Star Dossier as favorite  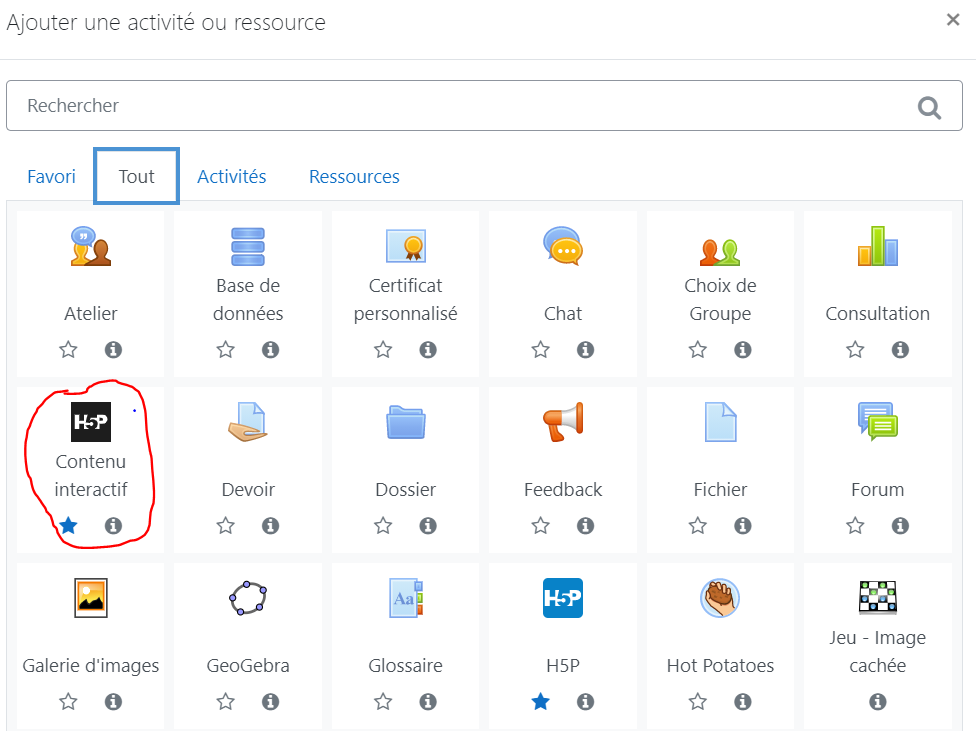383,526
